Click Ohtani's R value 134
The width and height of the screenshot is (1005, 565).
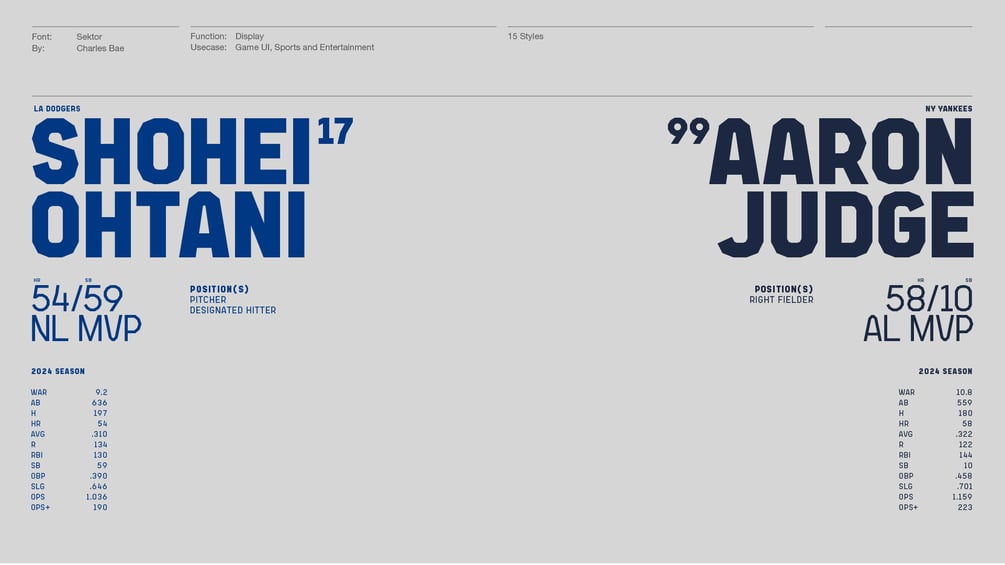(x=100, y=445)
